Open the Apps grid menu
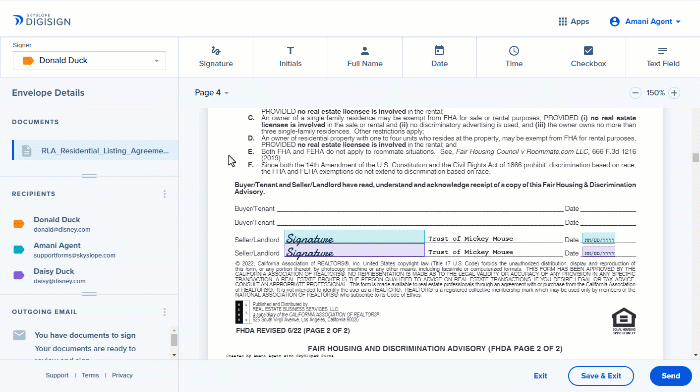The image size is (700, 392). [574, 21]
